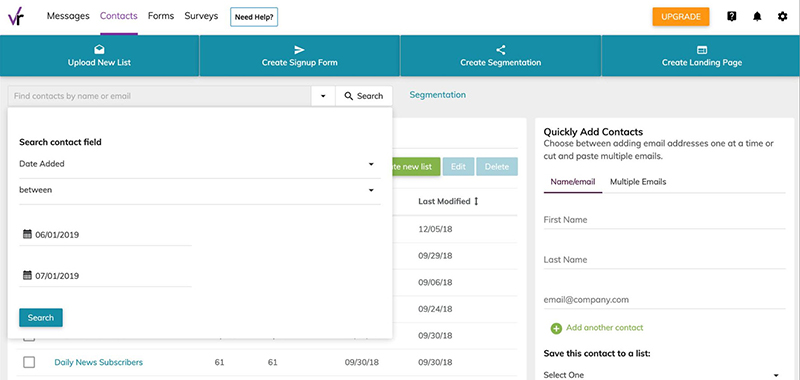This screenshot has width=800, height=380.
Task: Click the 09/29/18 last modified date
Action: click(435, 256)
